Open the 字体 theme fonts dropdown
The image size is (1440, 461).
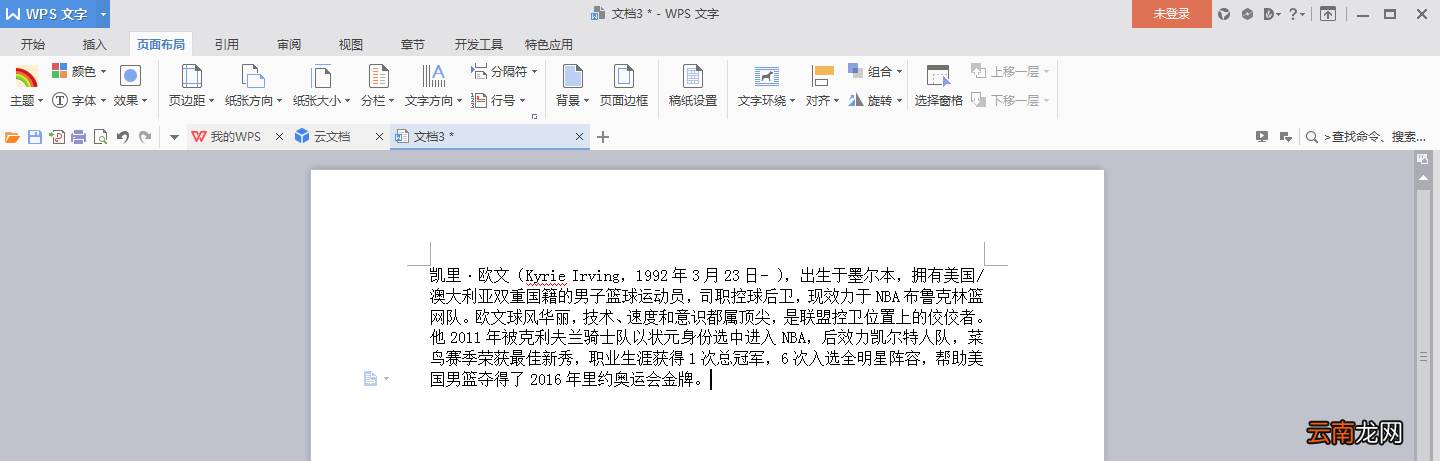point(78,100)
